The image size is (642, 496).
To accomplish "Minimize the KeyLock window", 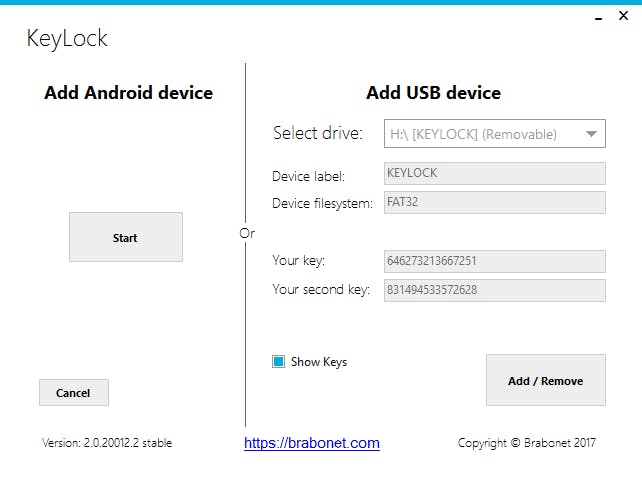I will tap(596, 16).
